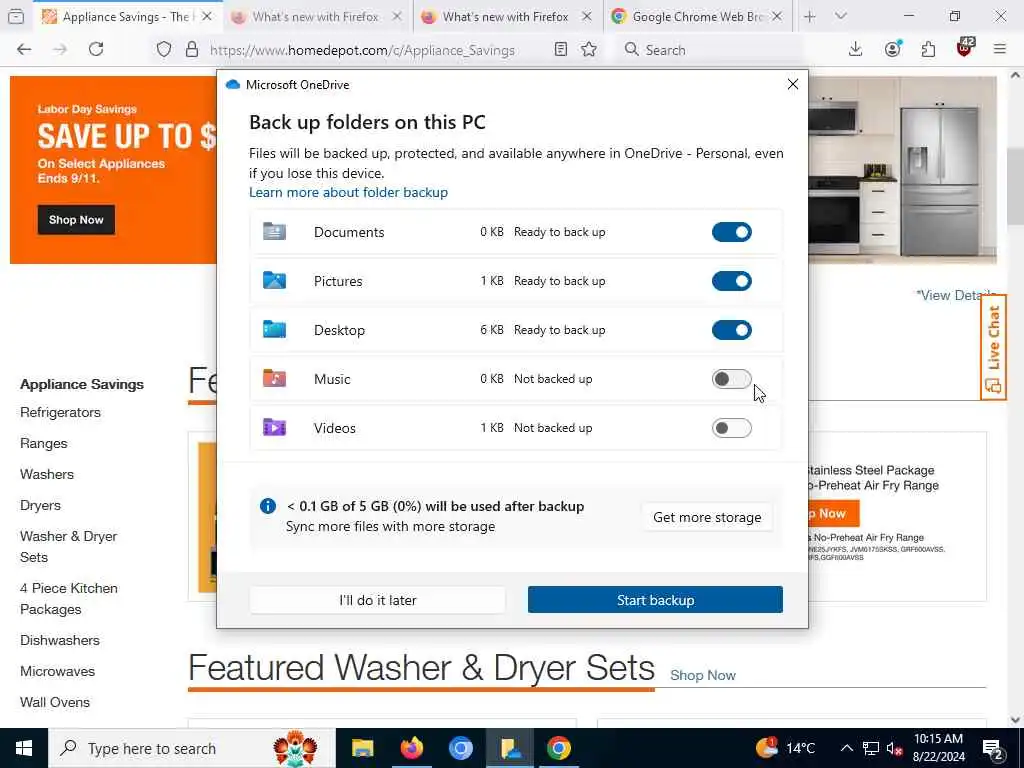Click Shop Now on Labor Day banner

coord(76,220)
